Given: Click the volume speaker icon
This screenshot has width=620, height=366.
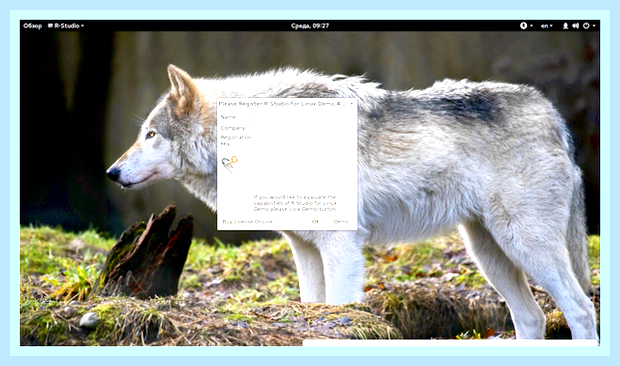Looking at the screenshot, I should pos(575,26).
